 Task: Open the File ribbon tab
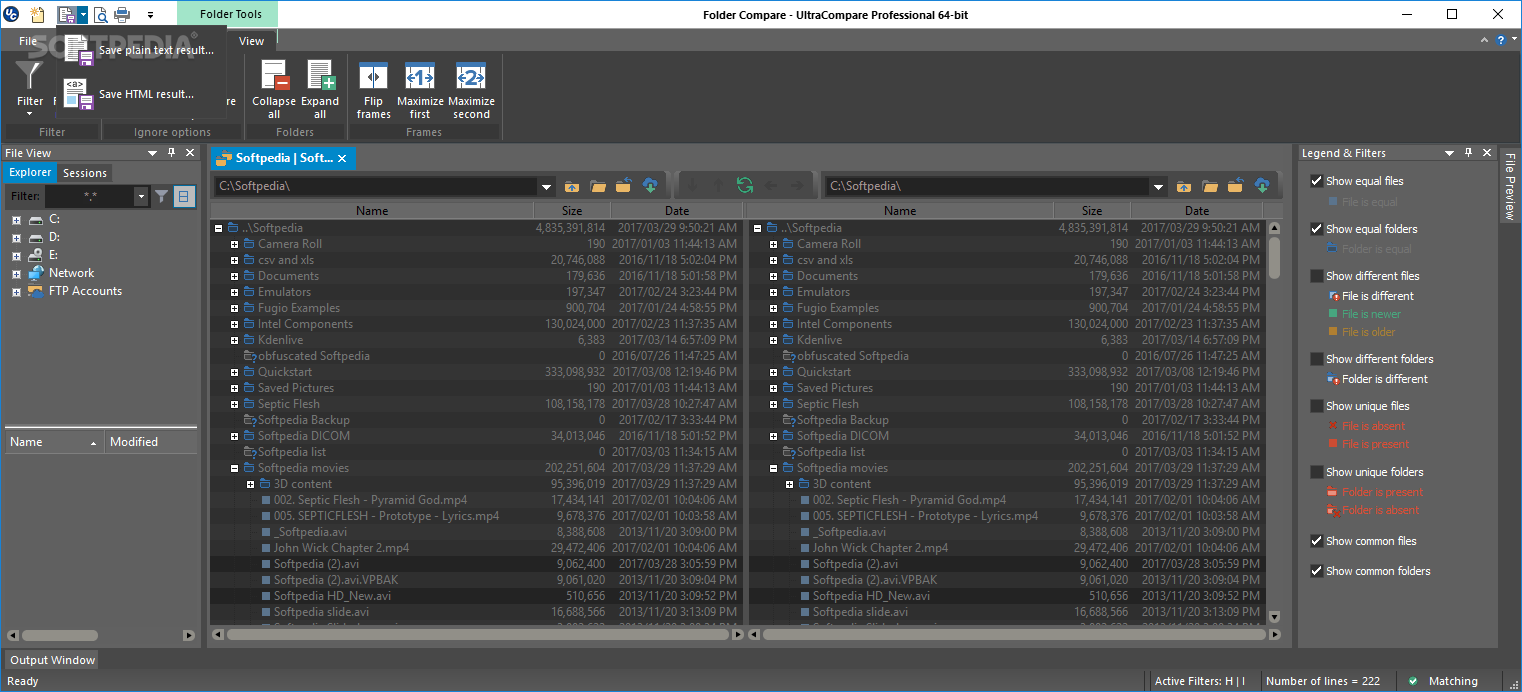pyautogui.click(x=28, y=41)
